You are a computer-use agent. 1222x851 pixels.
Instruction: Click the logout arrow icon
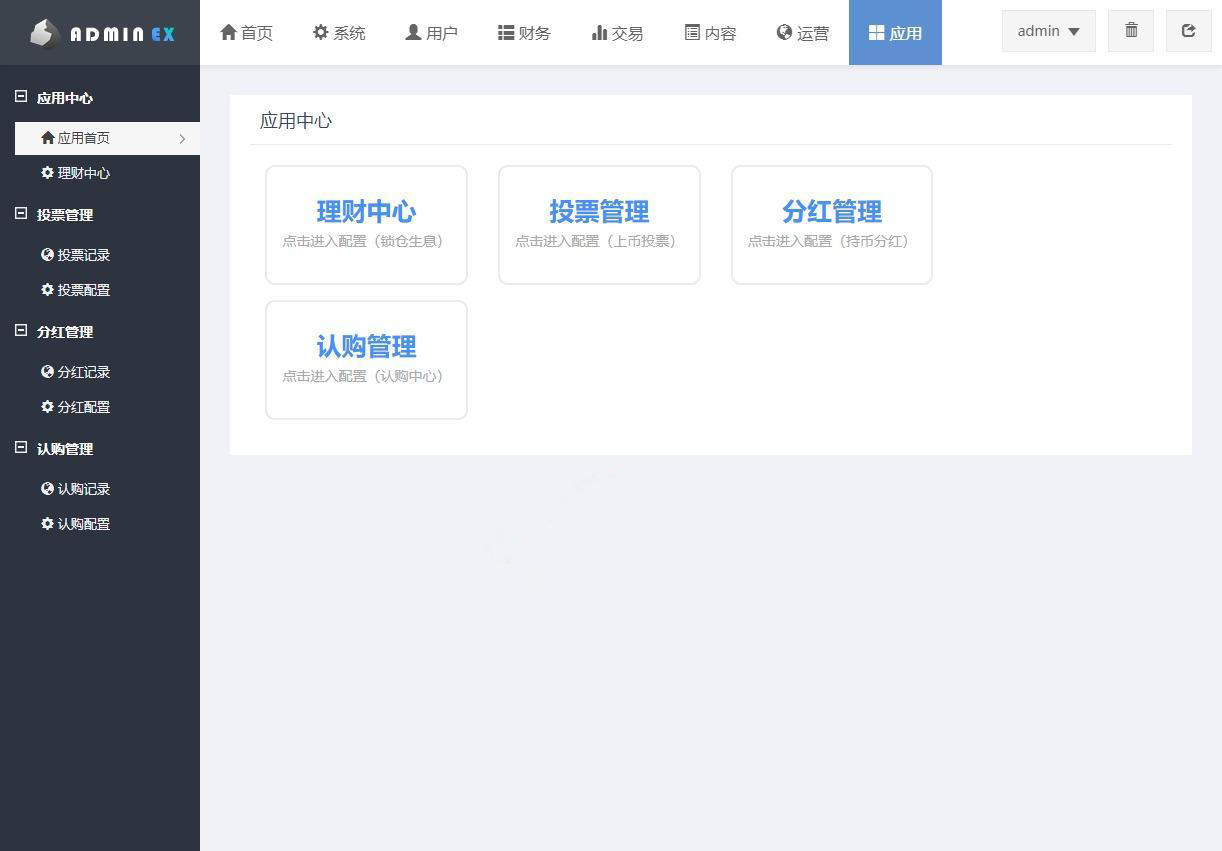click(x=1189, y=31)
